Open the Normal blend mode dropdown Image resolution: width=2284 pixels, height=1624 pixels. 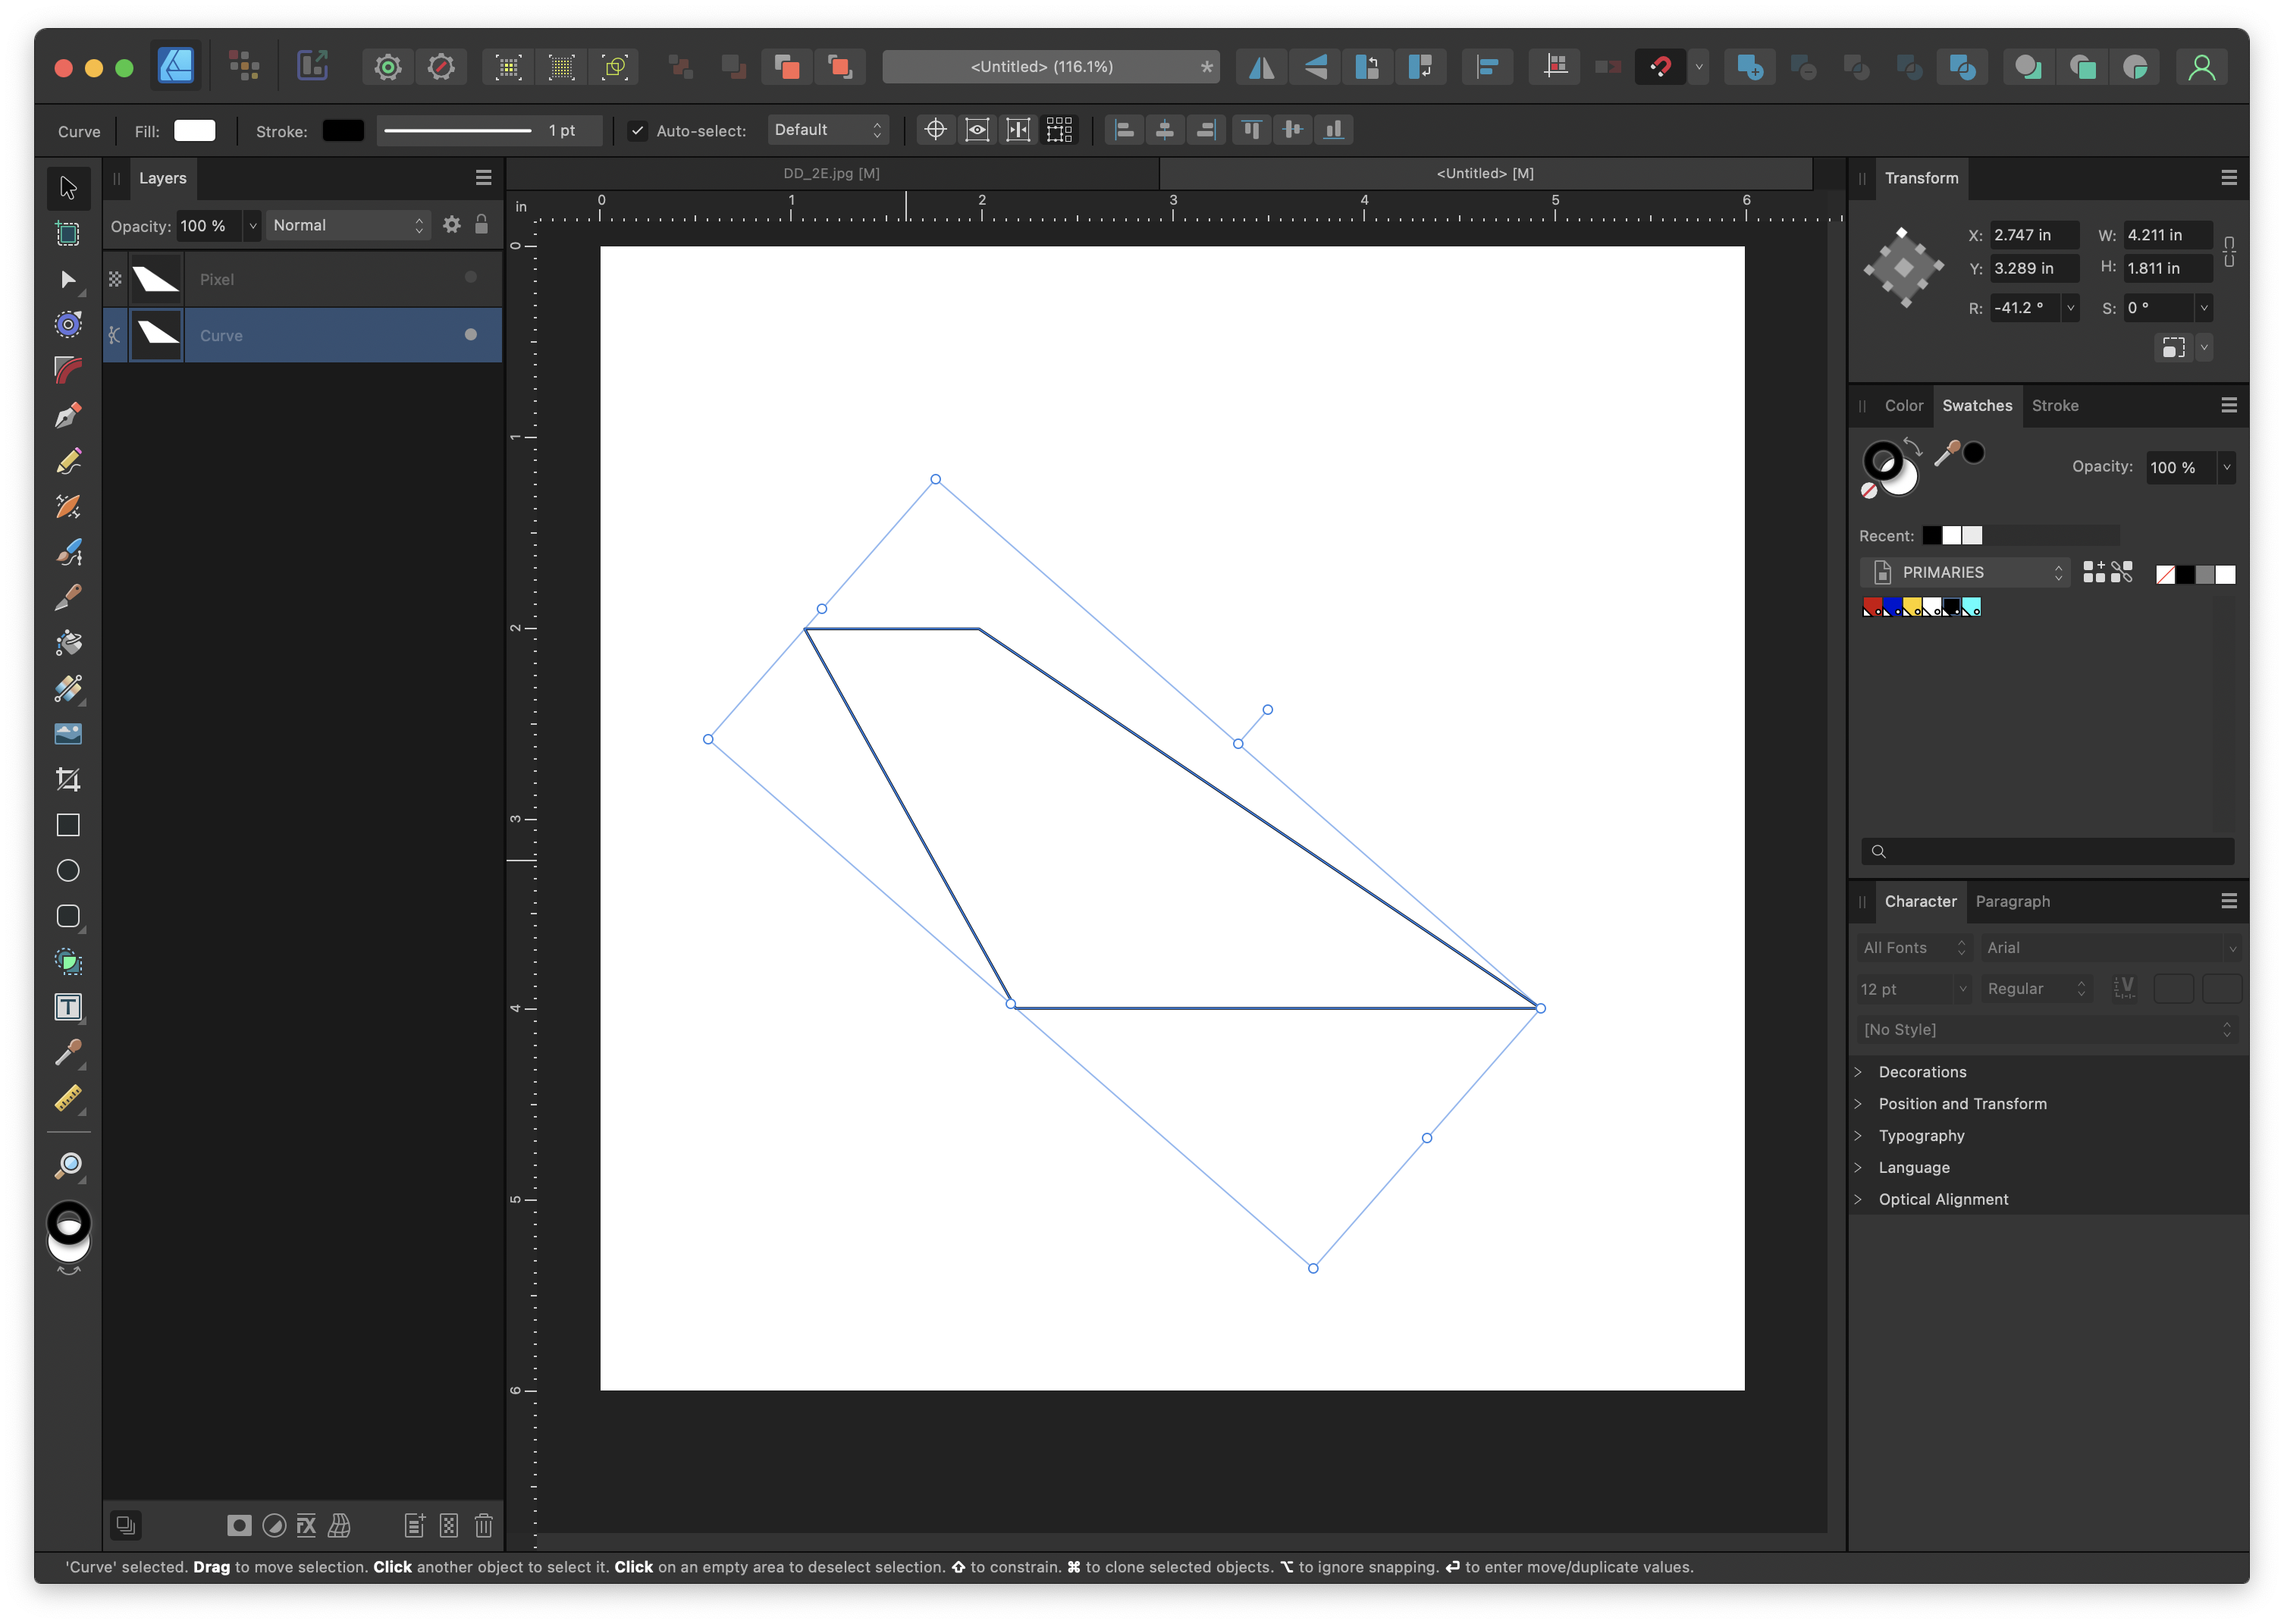coord(348,226)
